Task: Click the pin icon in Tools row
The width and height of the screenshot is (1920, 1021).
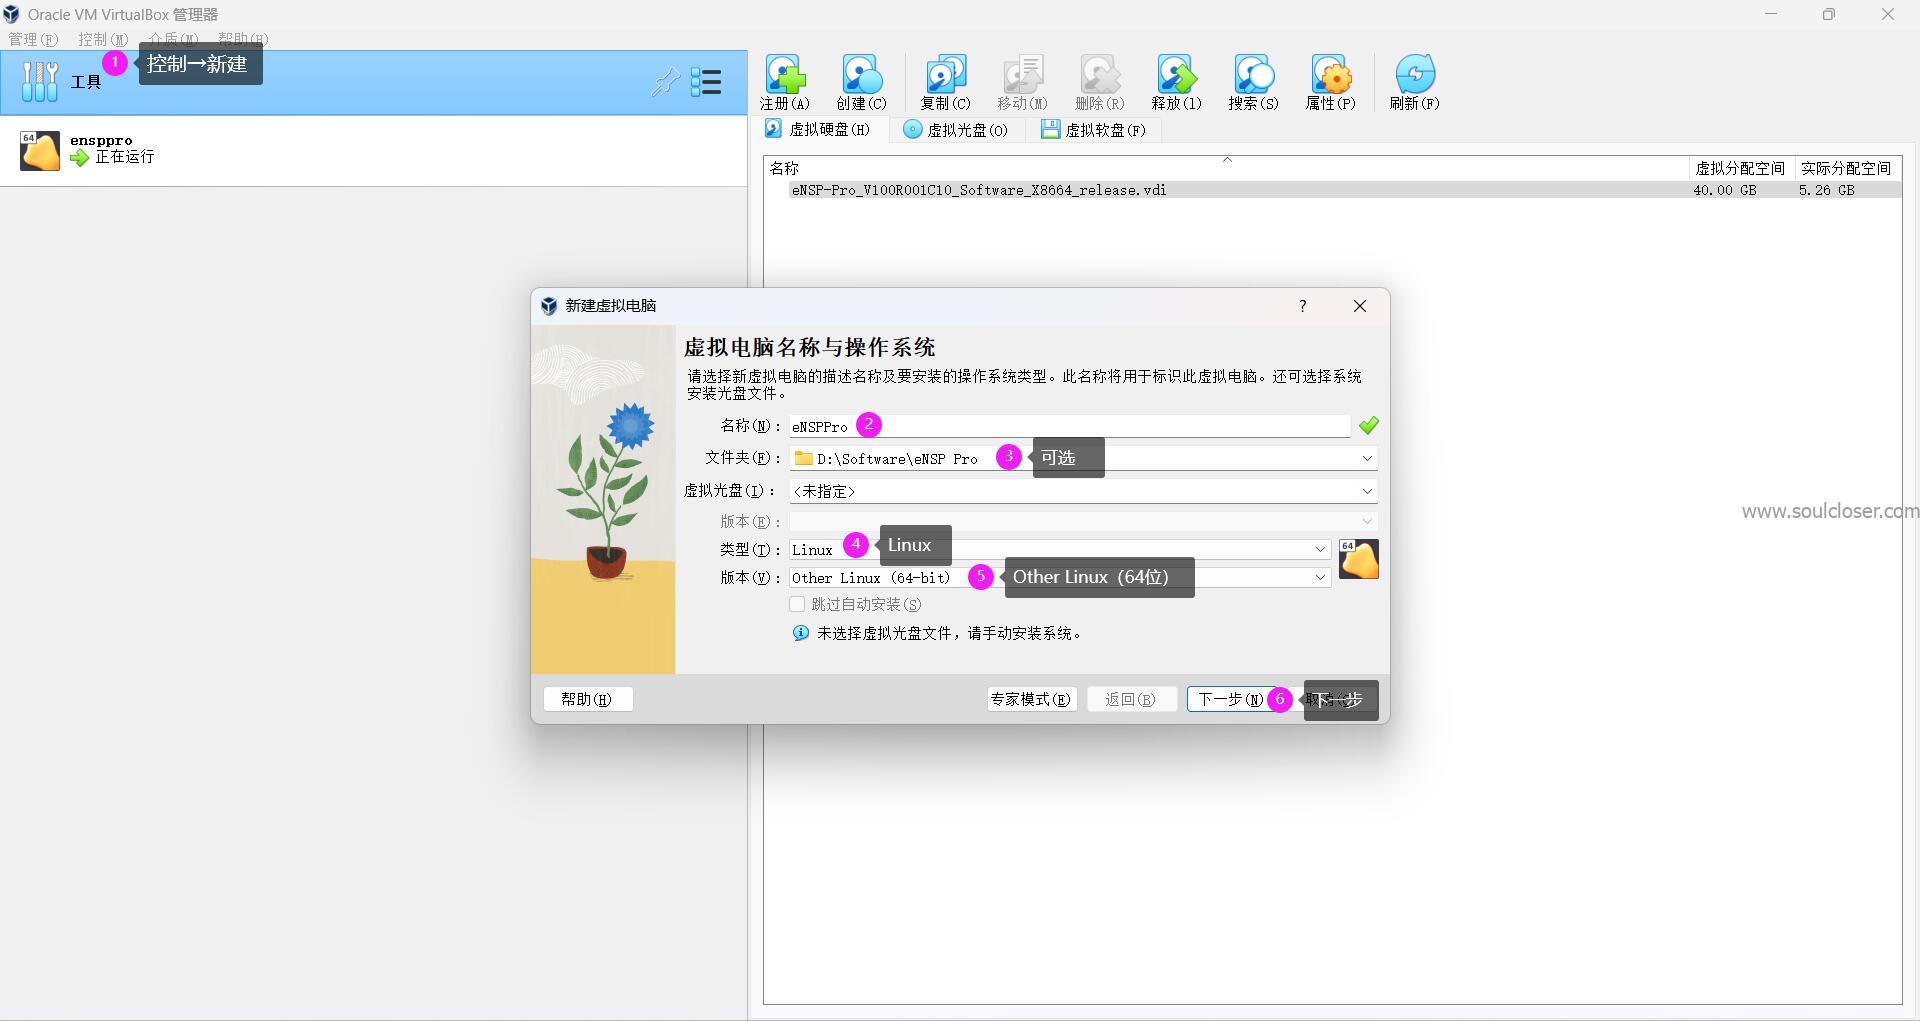Action: coord(665,82)
